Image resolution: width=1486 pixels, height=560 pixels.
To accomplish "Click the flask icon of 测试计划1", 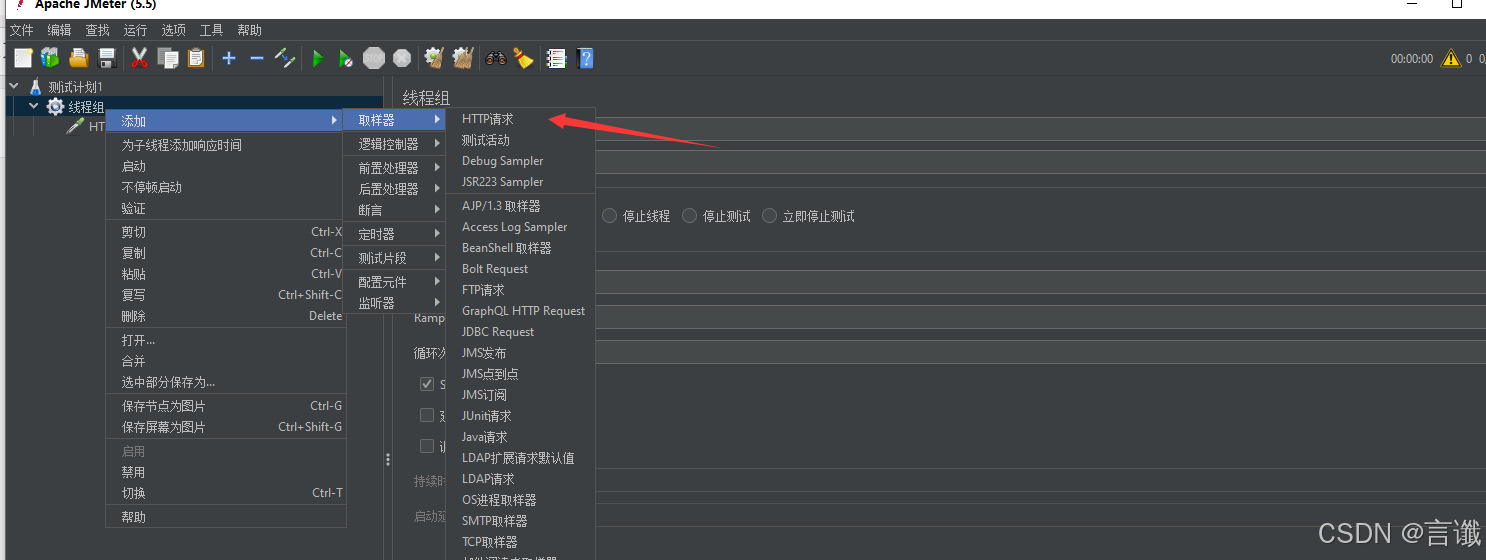I will coord(35,87).
